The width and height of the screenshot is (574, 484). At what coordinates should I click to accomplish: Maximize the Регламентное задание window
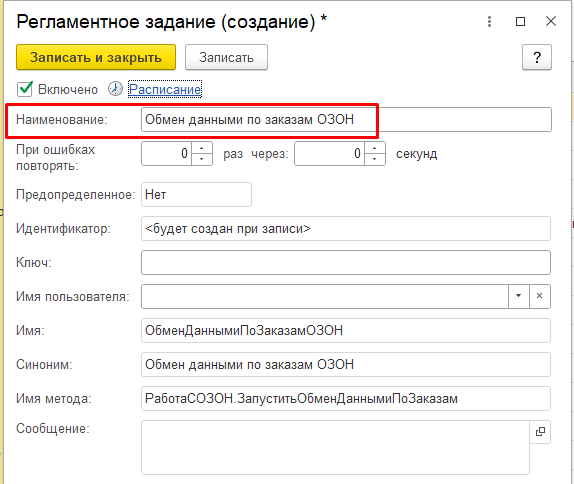[x=520, y=22]
